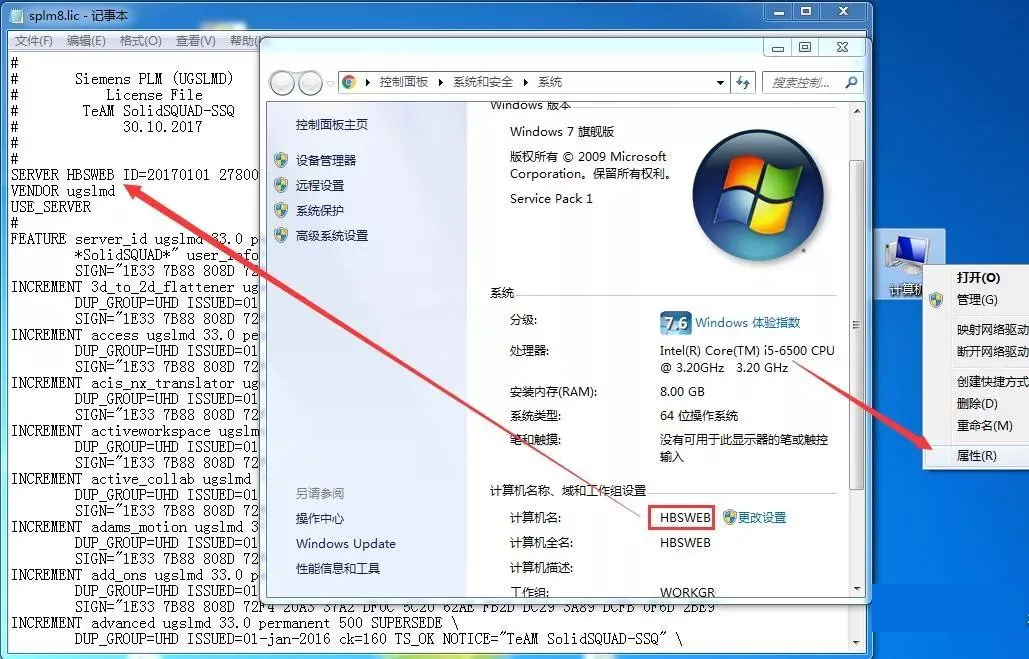
Task: Close the Notepad window
Action: point(844,12)
